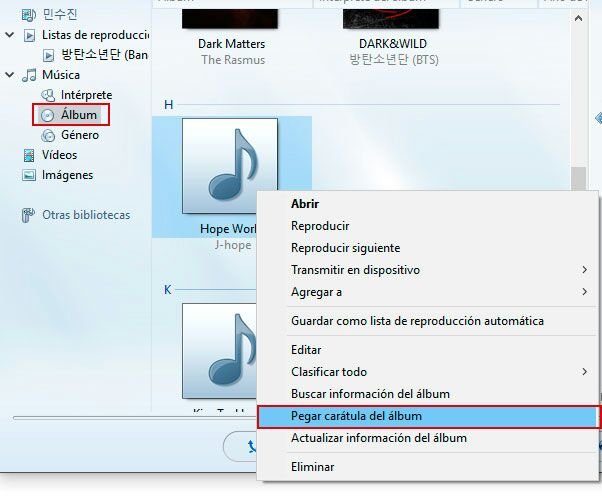This screenshot has width=602, height=496.
Task: Click the Otras bibliotecas icon
Action: coord(28,215)
